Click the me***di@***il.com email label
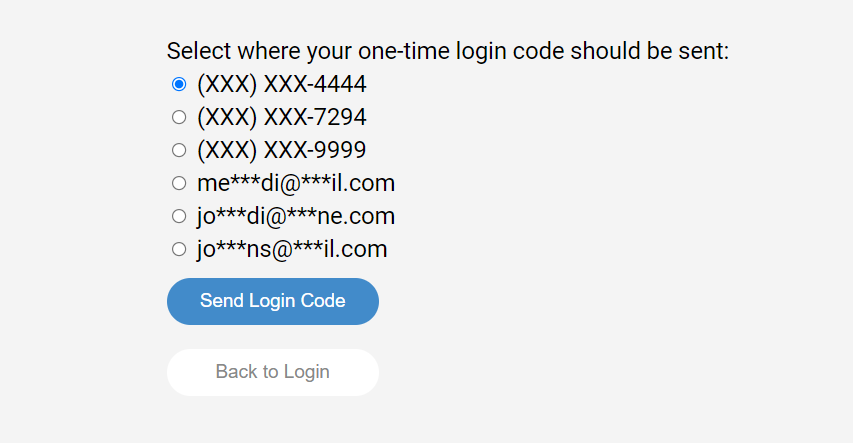 click(295, 183)
